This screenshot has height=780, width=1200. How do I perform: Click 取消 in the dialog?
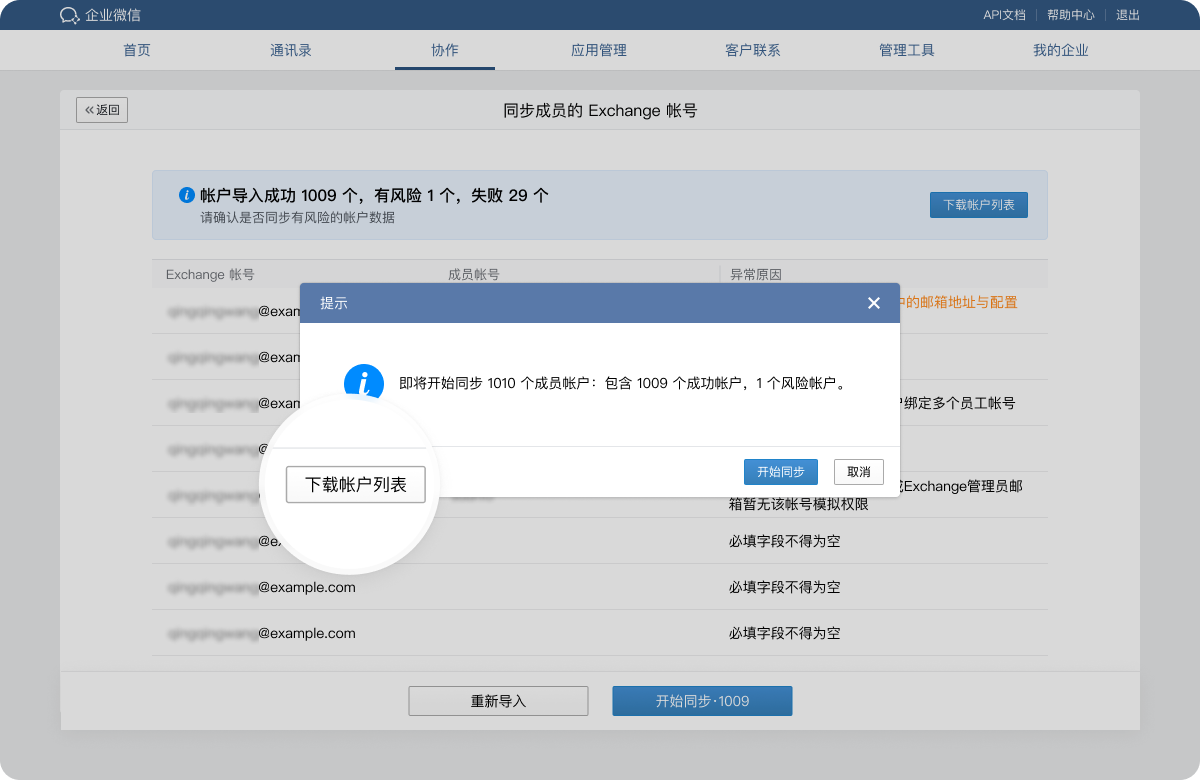pos(859,472)
